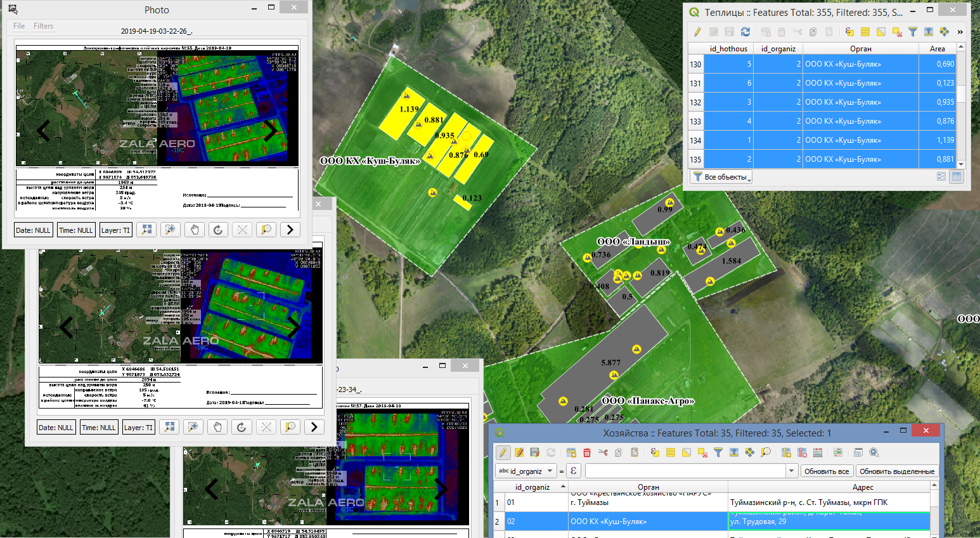
Task: Cut selected rows in Хозяйства table
Action: pyautogui.click(x=602, y=452)
